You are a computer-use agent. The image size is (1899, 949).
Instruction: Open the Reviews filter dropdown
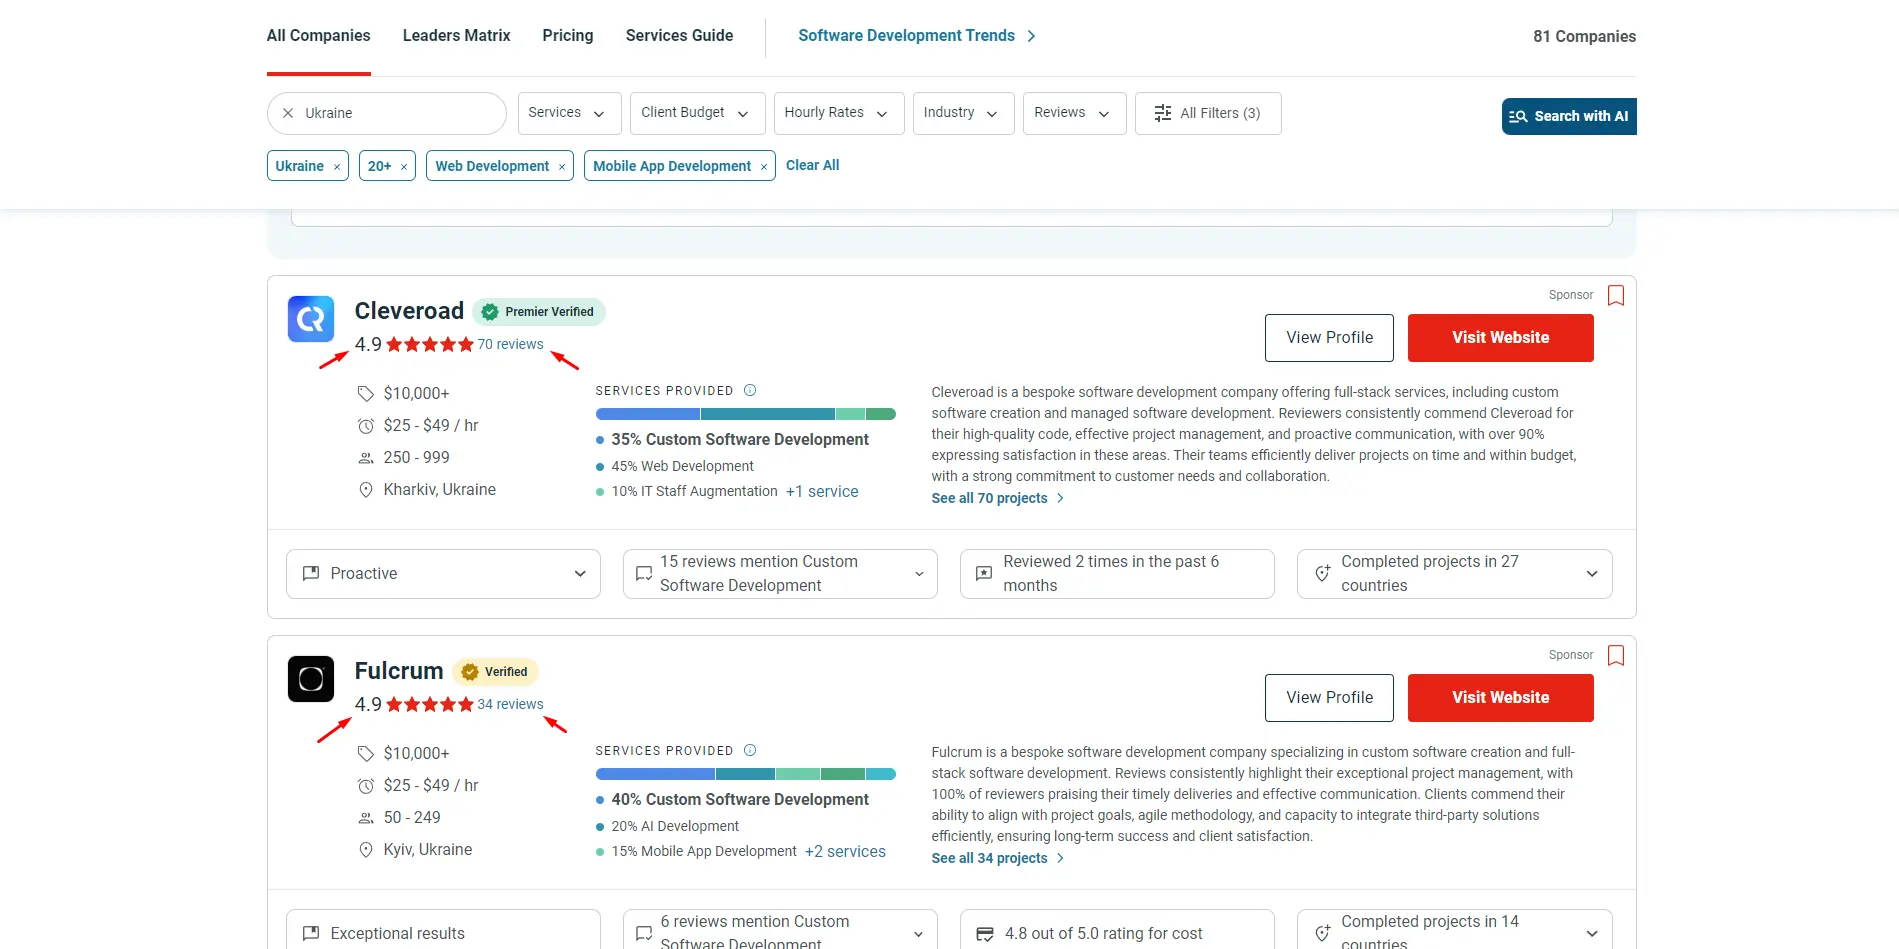tap(1075, 113)
